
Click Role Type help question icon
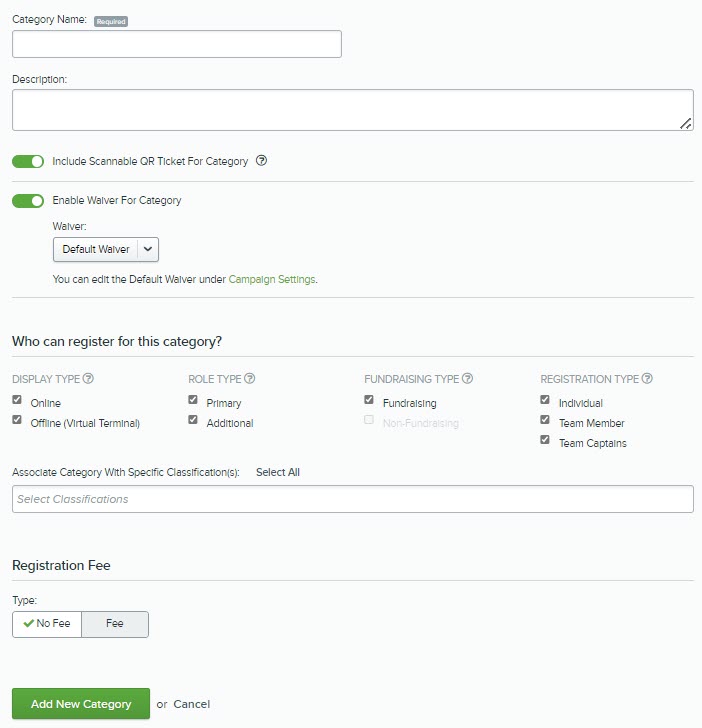tap(249, 378)
